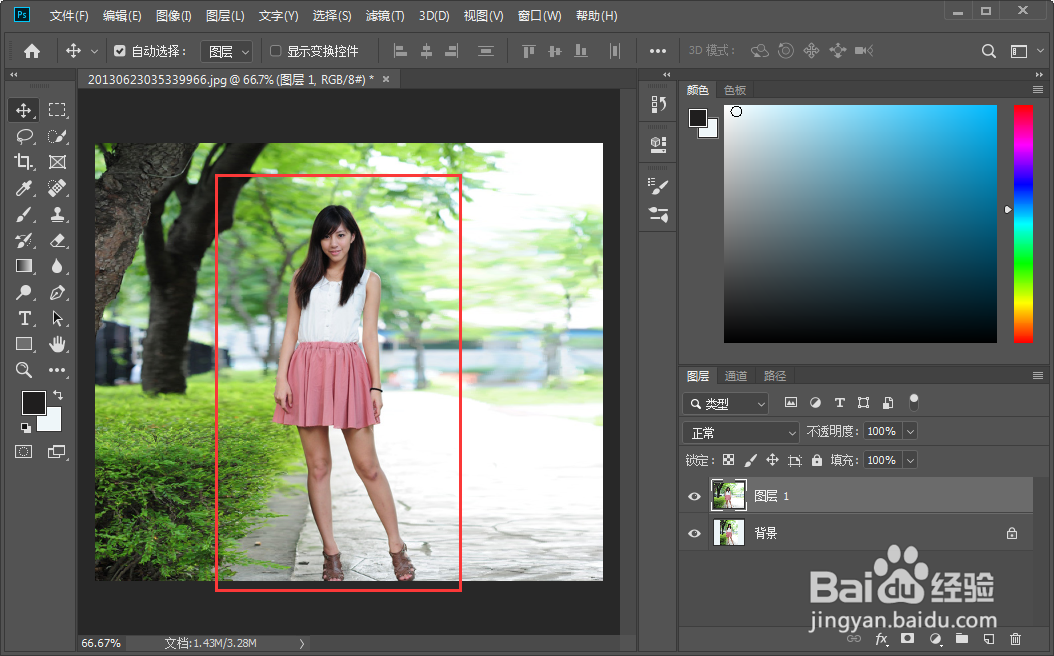Select the Horizontal Type tool

tap(24, 318)
